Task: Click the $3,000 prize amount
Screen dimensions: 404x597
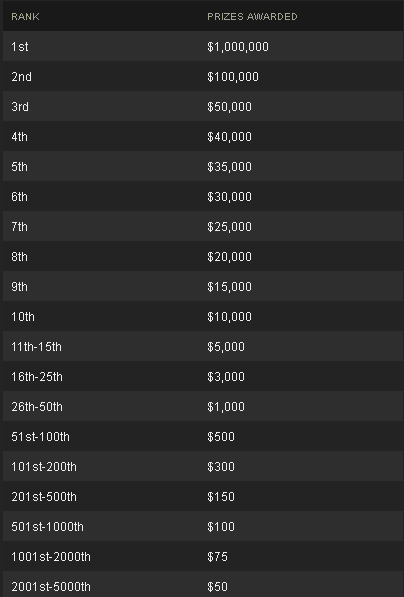Action: 226,377
